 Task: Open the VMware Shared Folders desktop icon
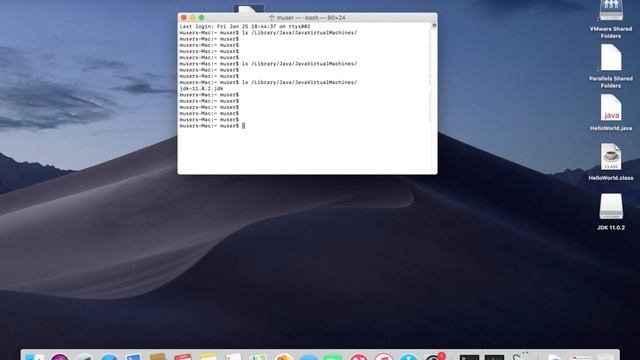[611, 10]
